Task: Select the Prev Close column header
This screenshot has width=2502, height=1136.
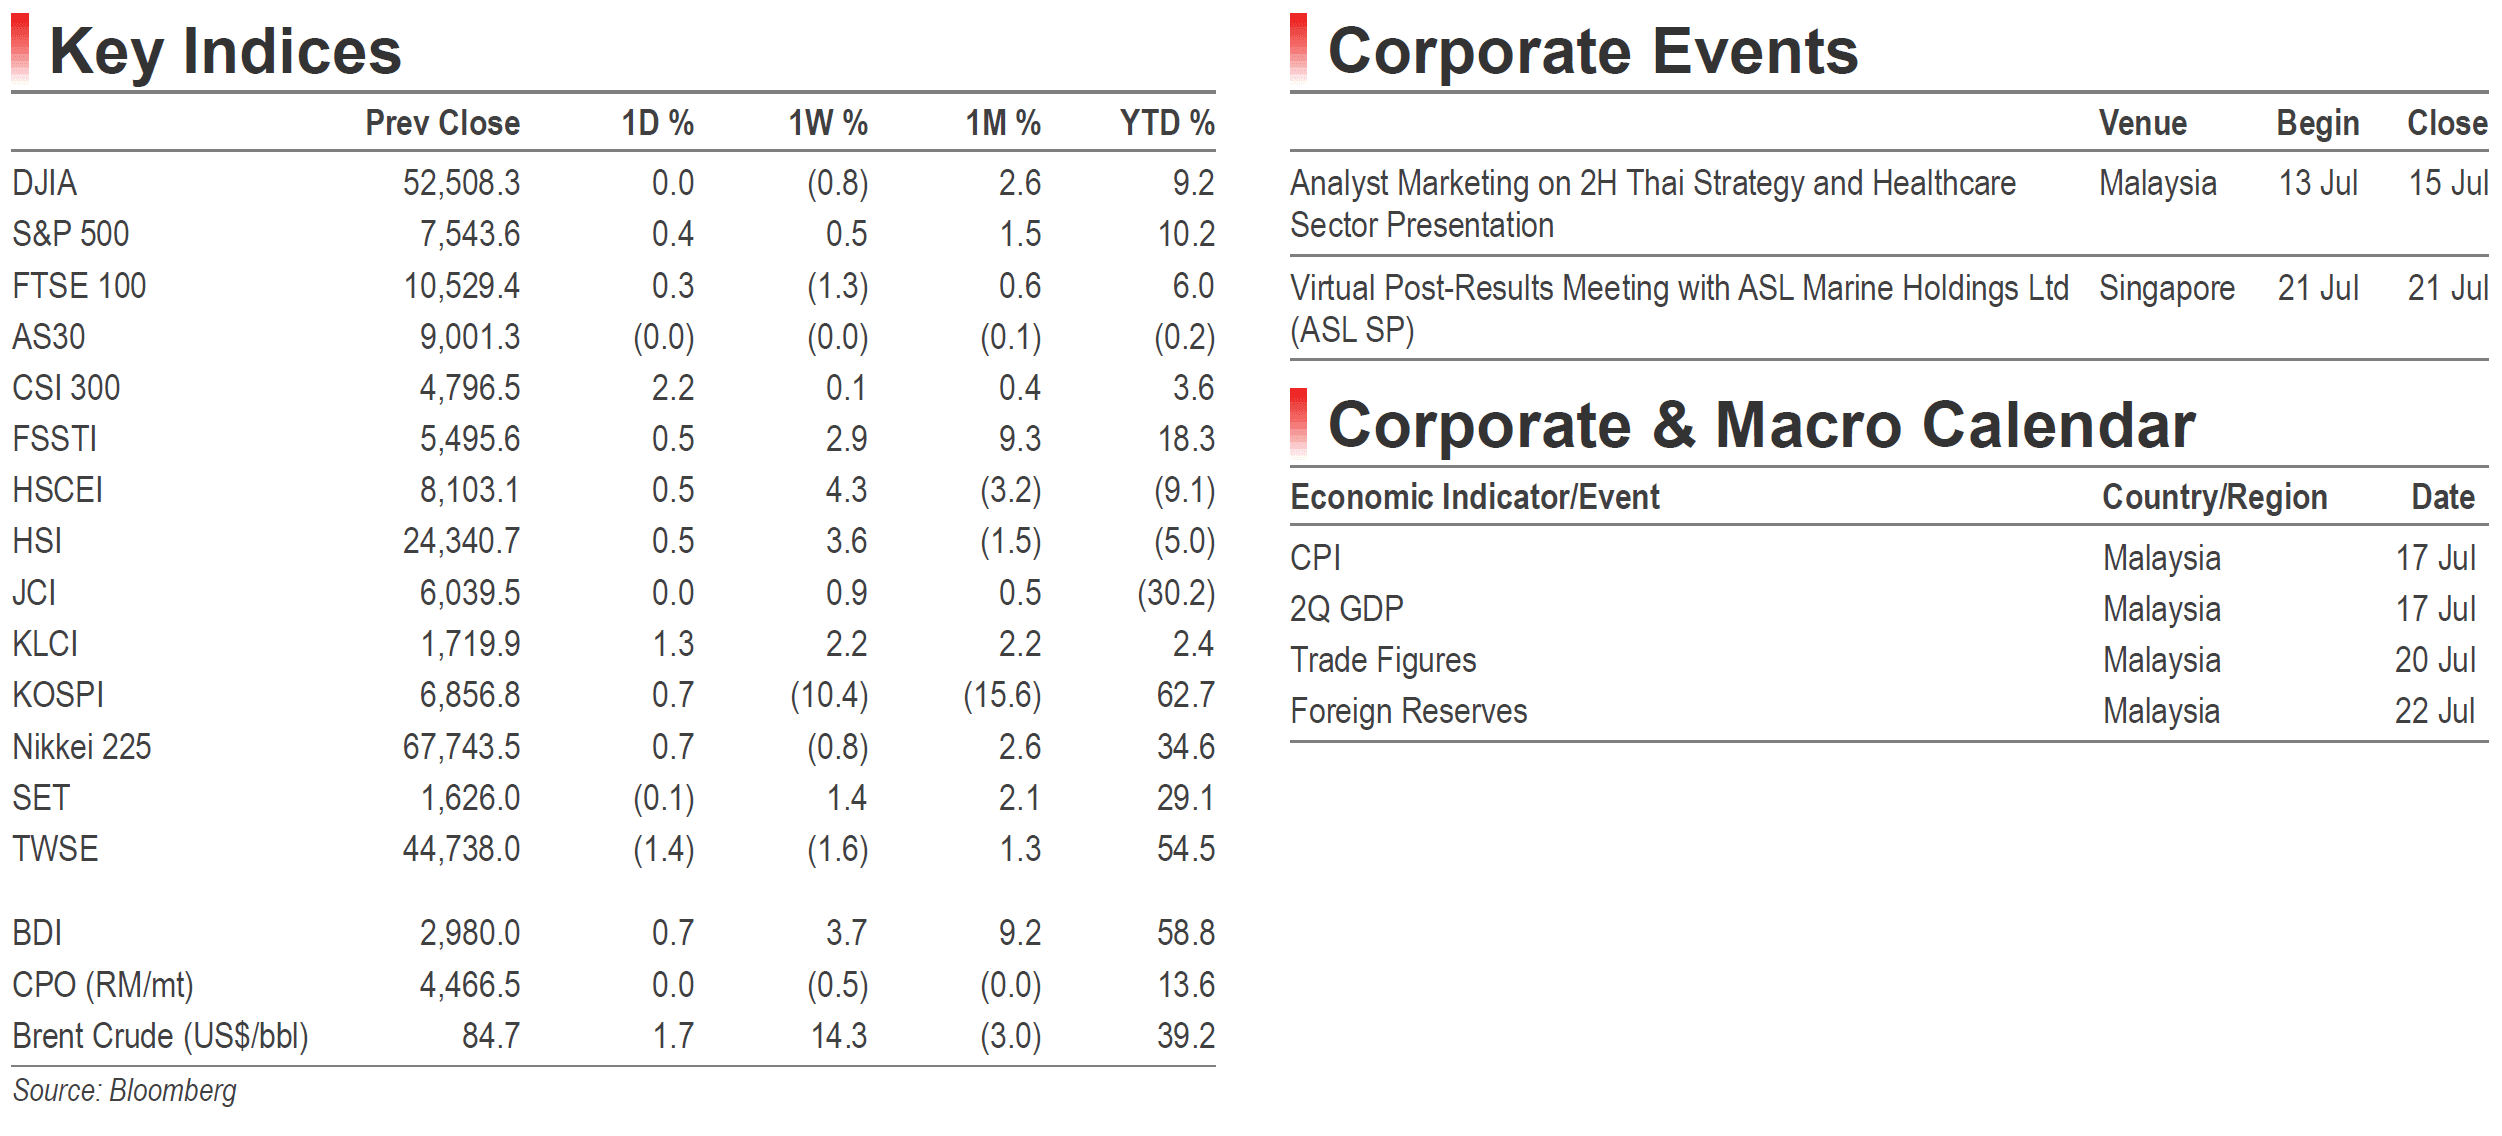Action: coord(442,123)
